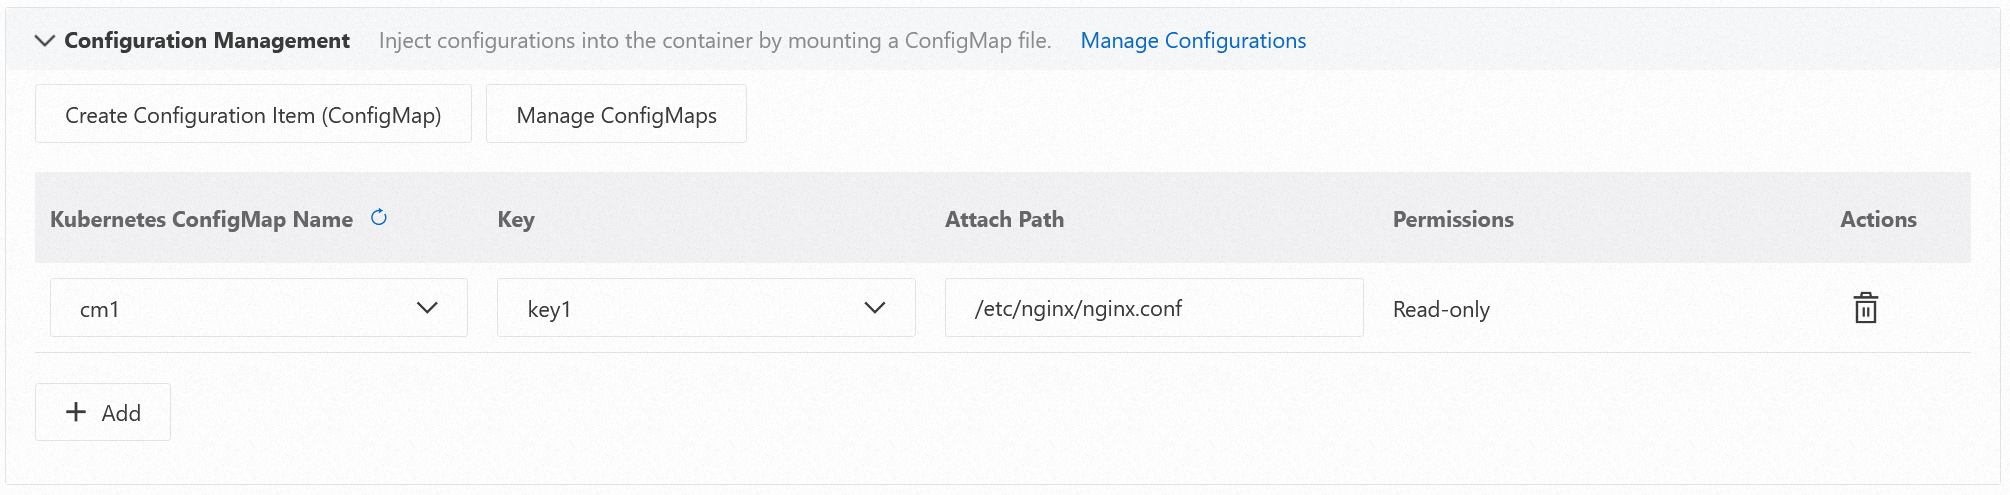
Task: Click the Permissions column header
Action: [1453, 219]
